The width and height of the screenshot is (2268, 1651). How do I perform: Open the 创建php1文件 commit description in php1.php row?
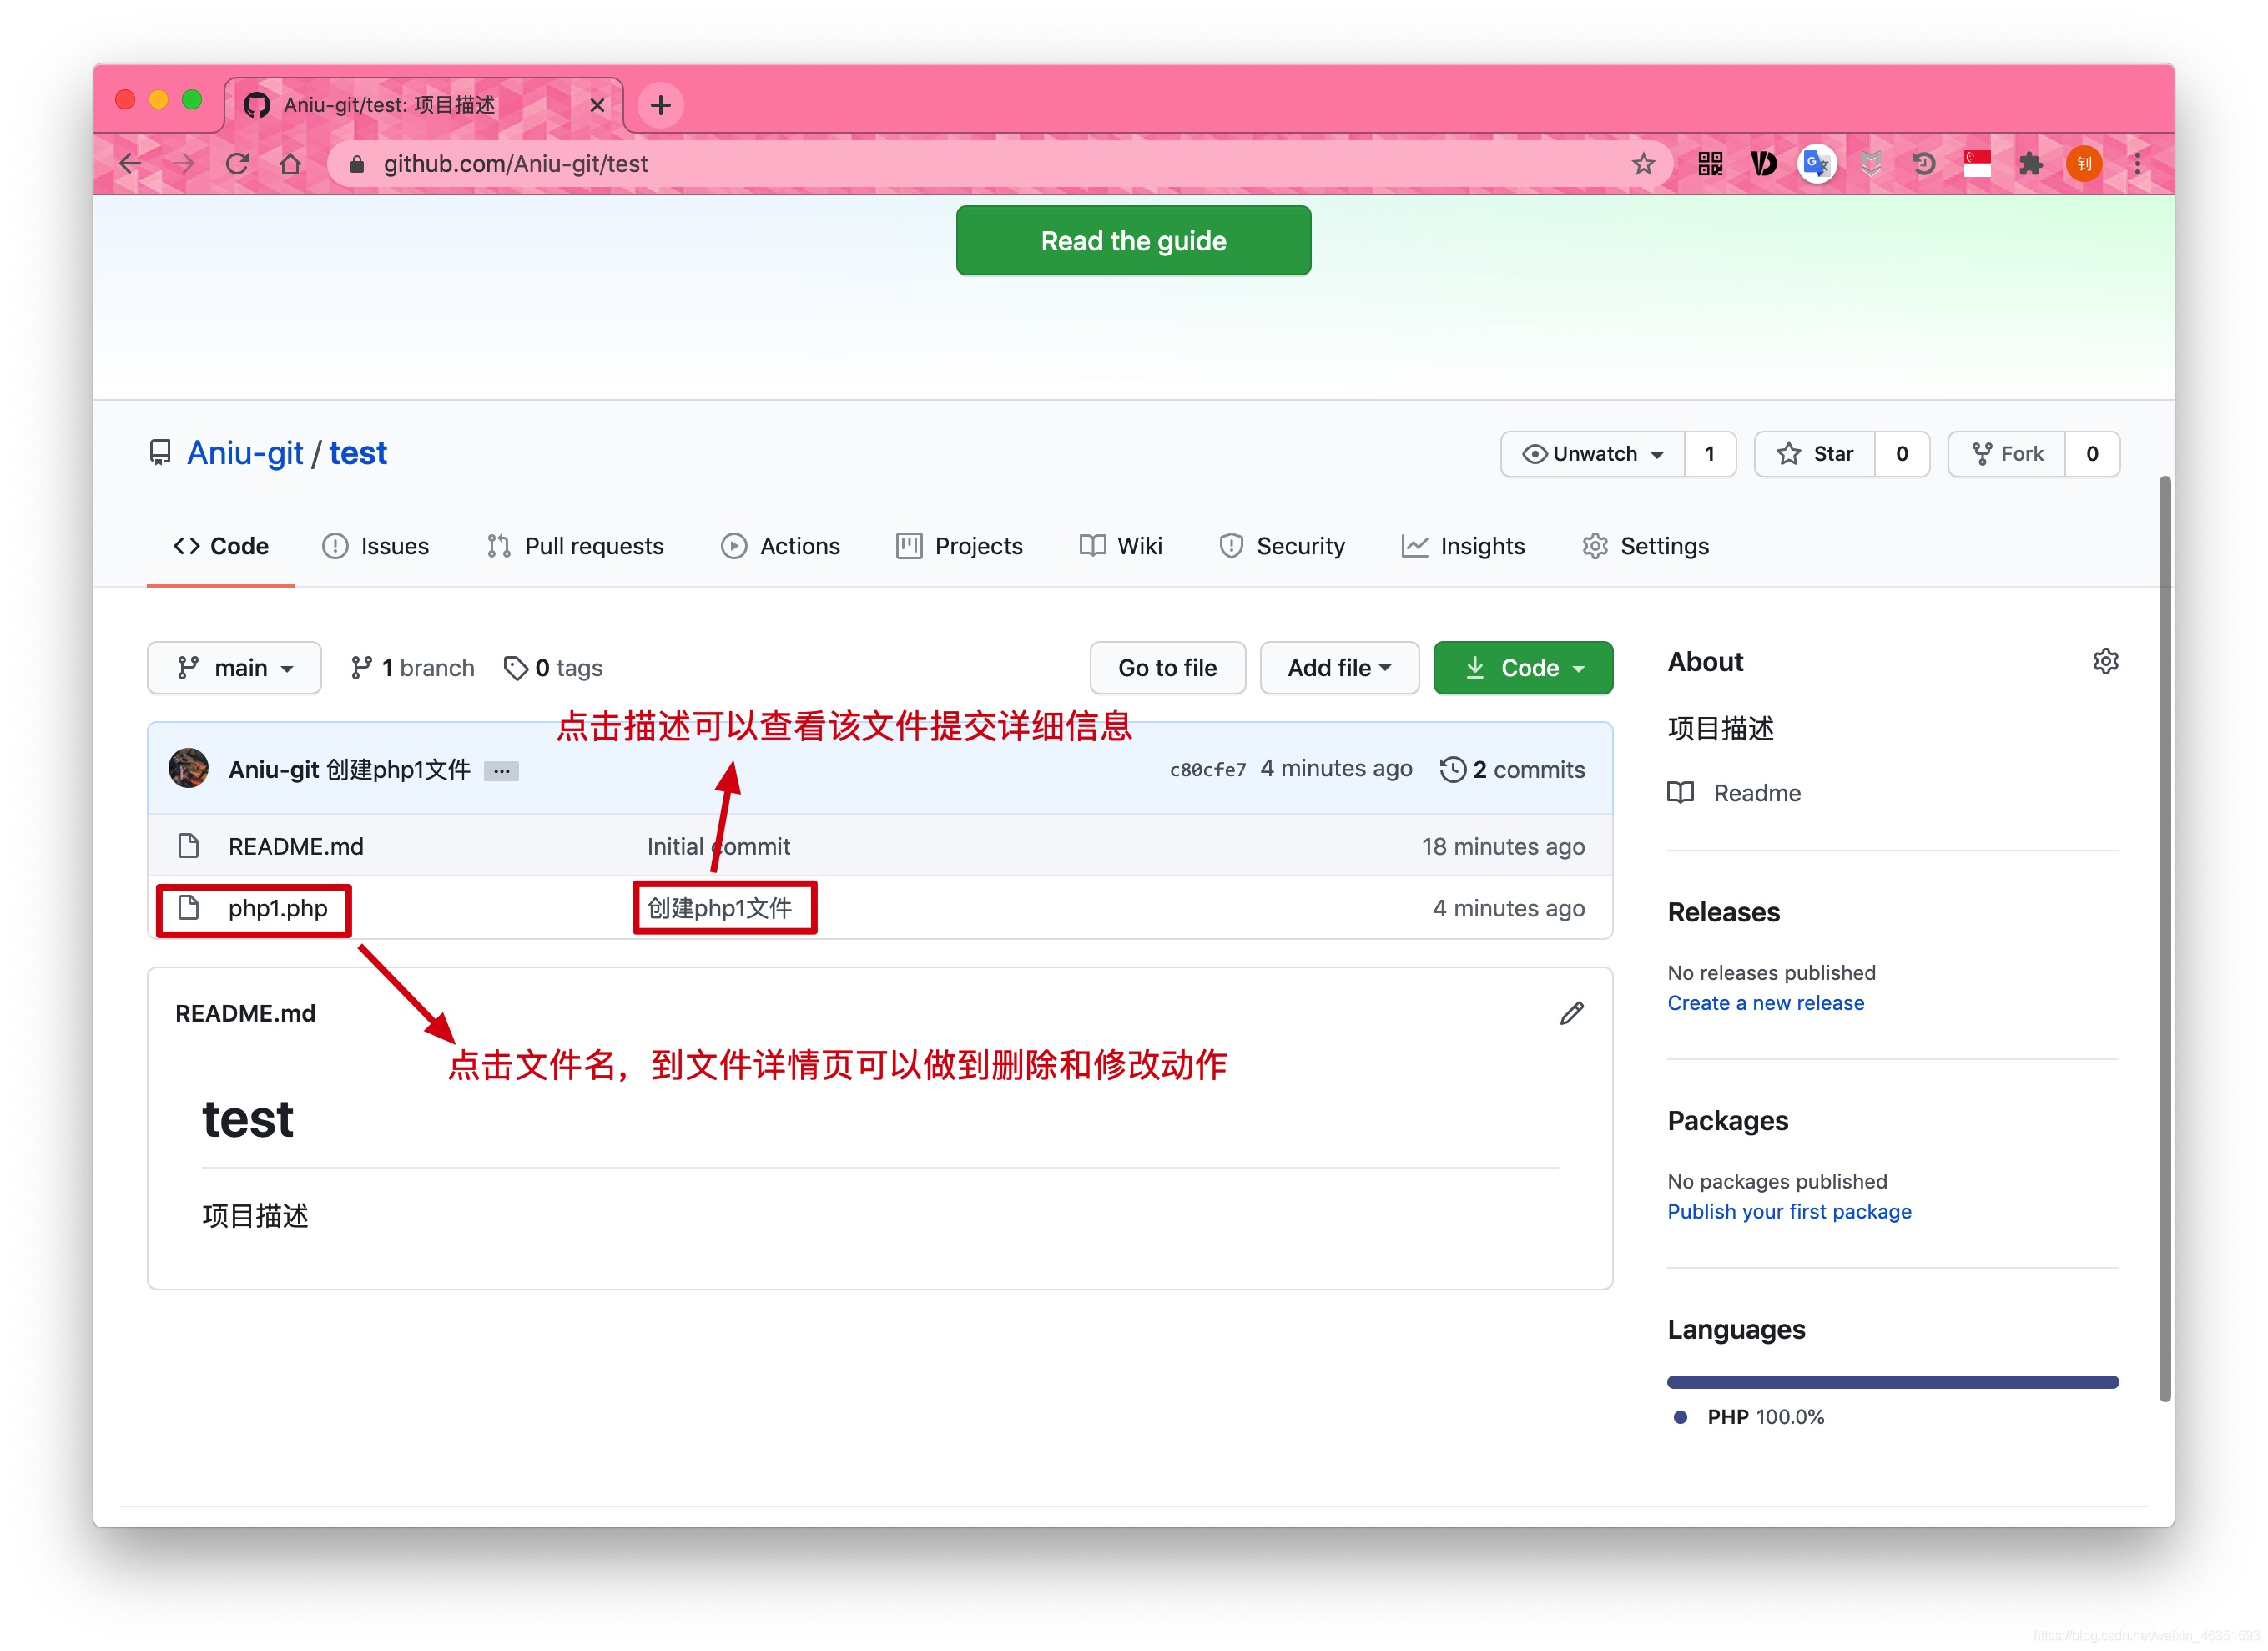[x=719, y=908]
